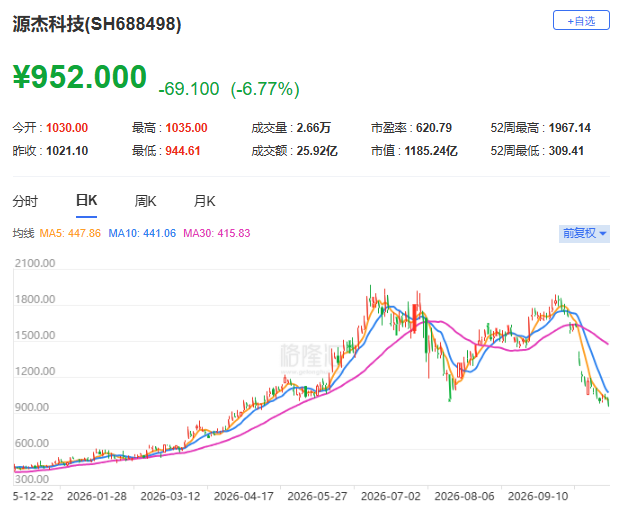Click the 2026-09-10 date axis marker

[x=538, y=496]
